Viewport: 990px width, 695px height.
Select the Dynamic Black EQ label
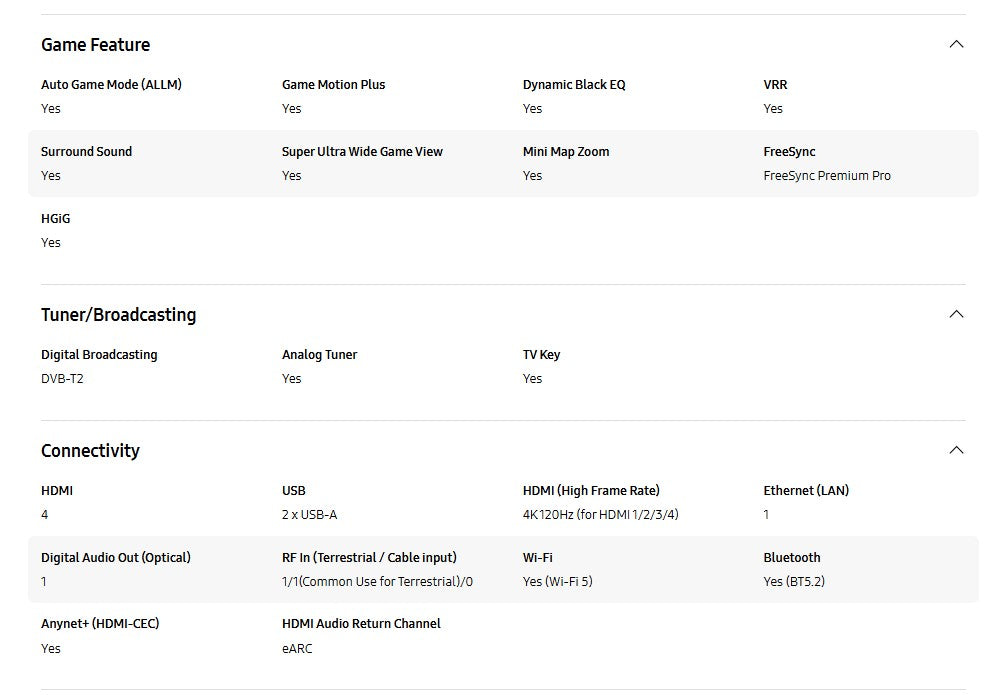tap(573, 85)
